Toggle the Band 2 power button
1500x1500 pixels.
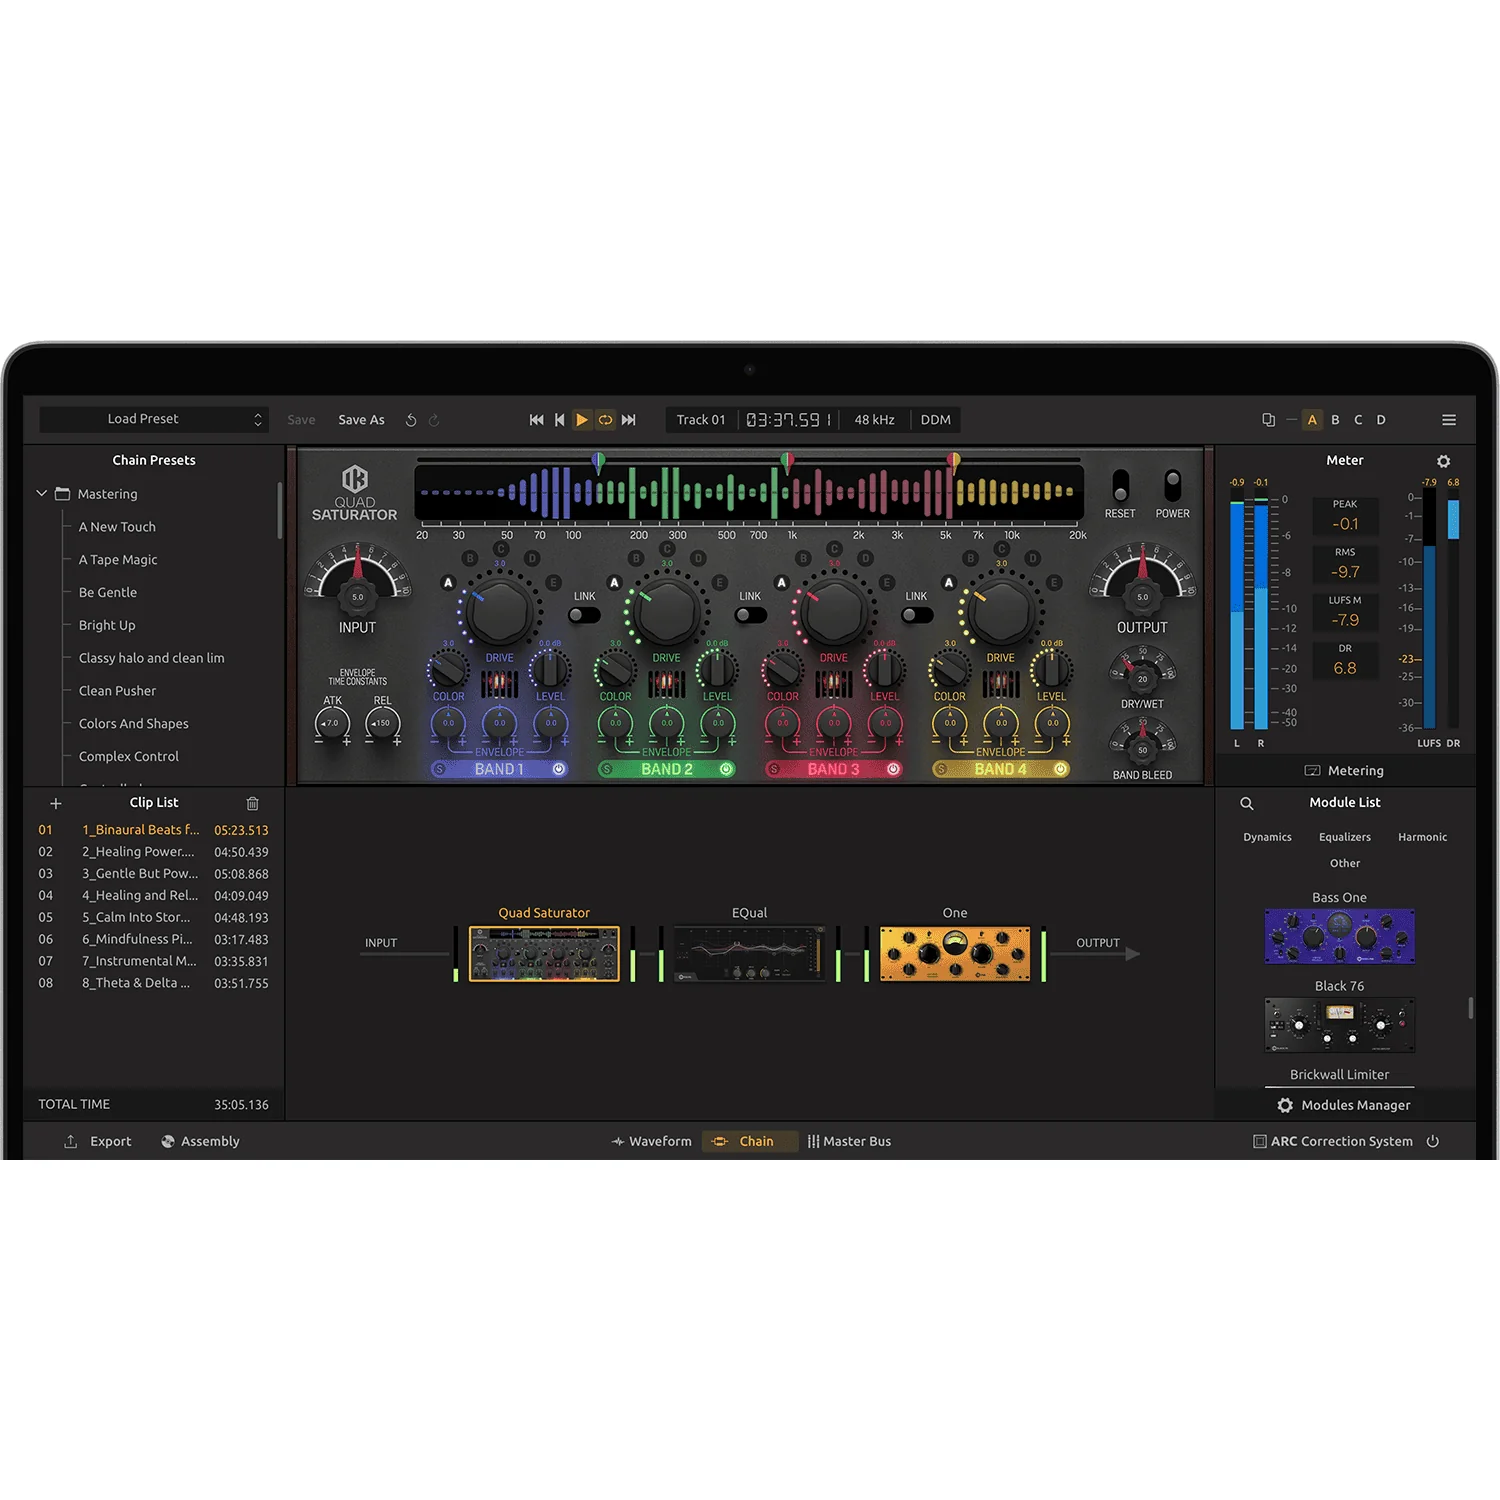point(726,769)
